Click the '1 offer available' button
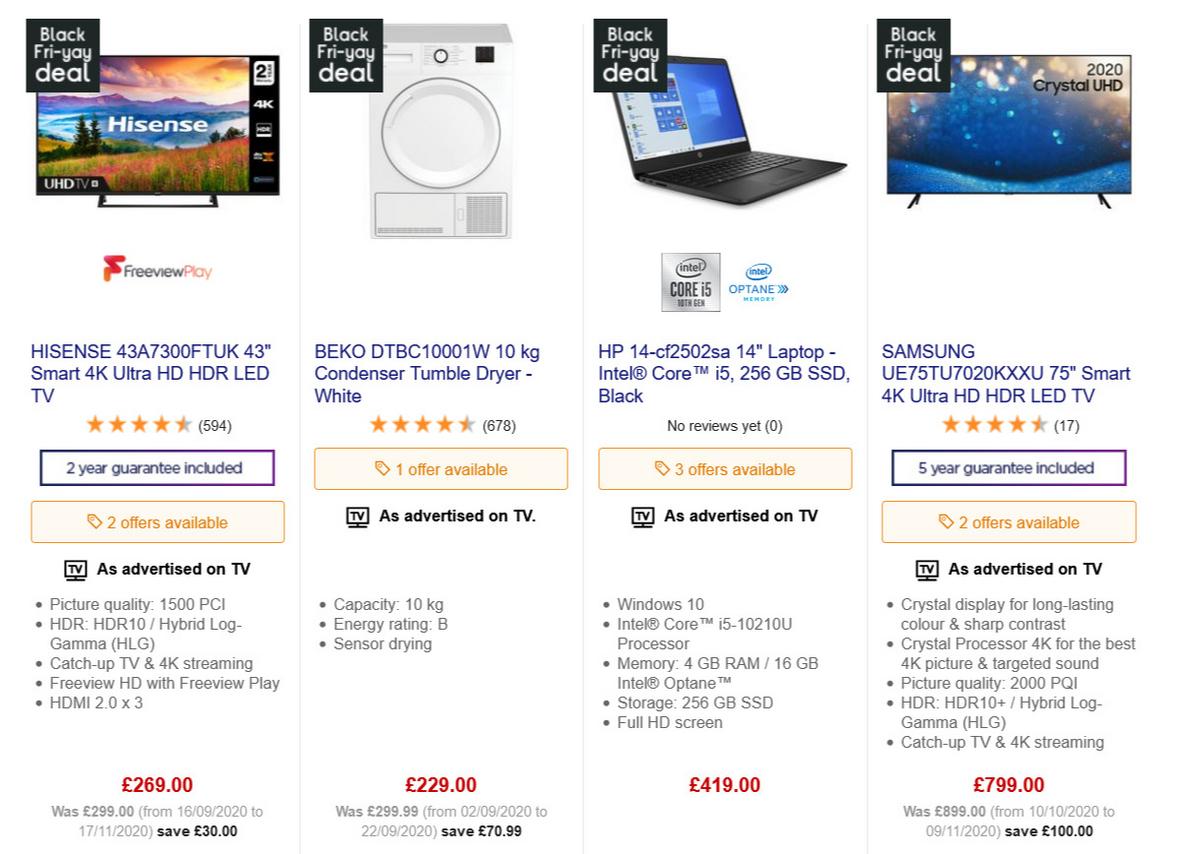This screenshot has height=854, width=1200. 441,469
